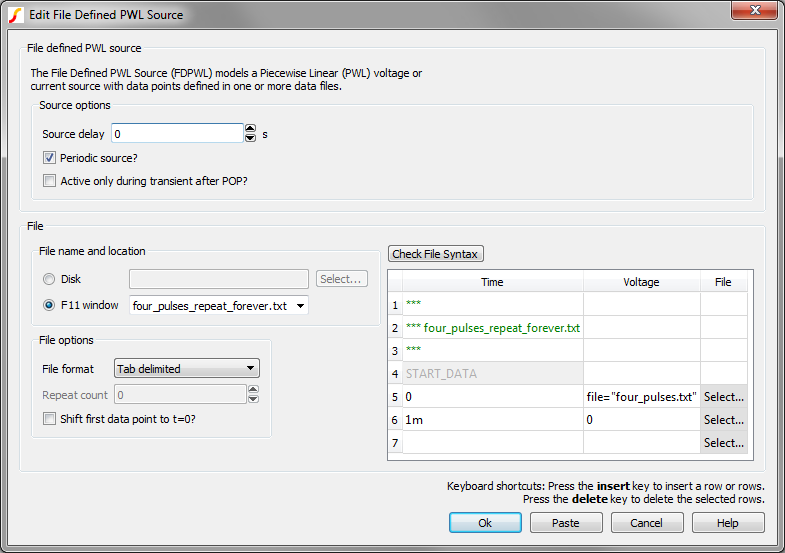This screenshot has width=785, height=553.
Task: Click Select button in table row 6
Action: tap(723, 420)
